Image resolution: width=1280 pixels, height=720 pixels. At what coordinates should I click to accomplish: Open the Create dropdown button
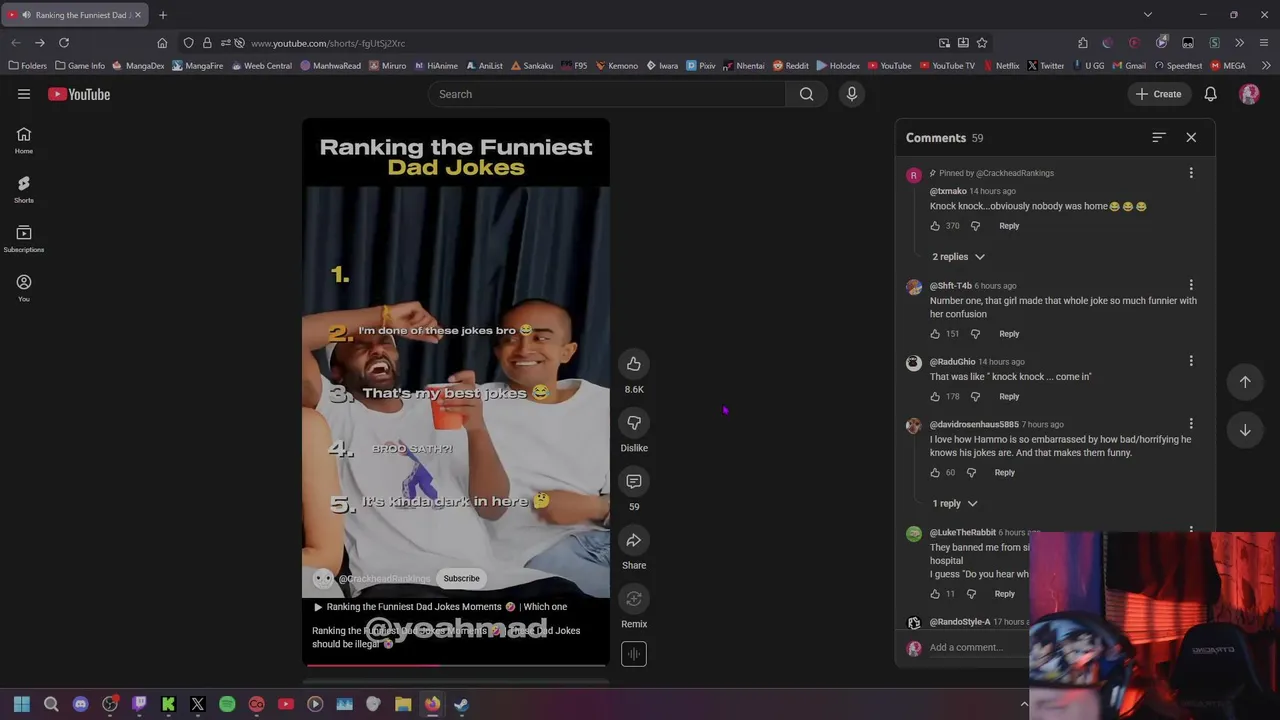1158,94
